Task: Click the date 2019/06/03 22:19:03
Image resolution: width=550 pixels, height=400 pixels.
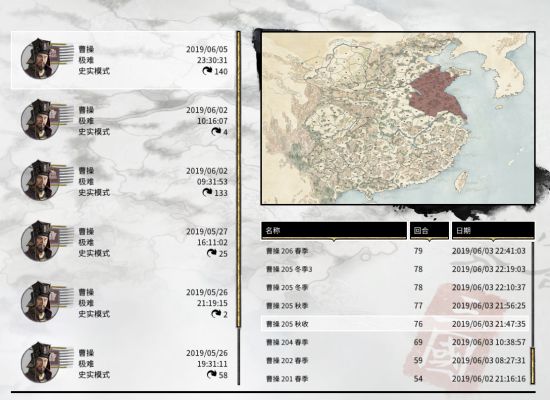Action: pos(489,269)
